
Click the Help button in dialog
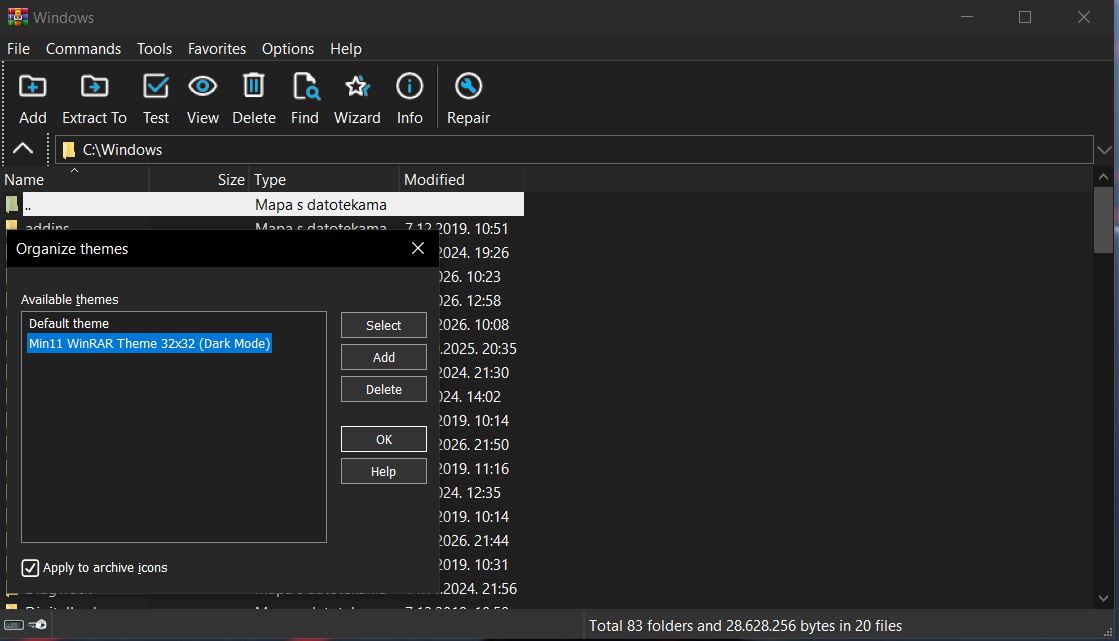pos(384,471)
